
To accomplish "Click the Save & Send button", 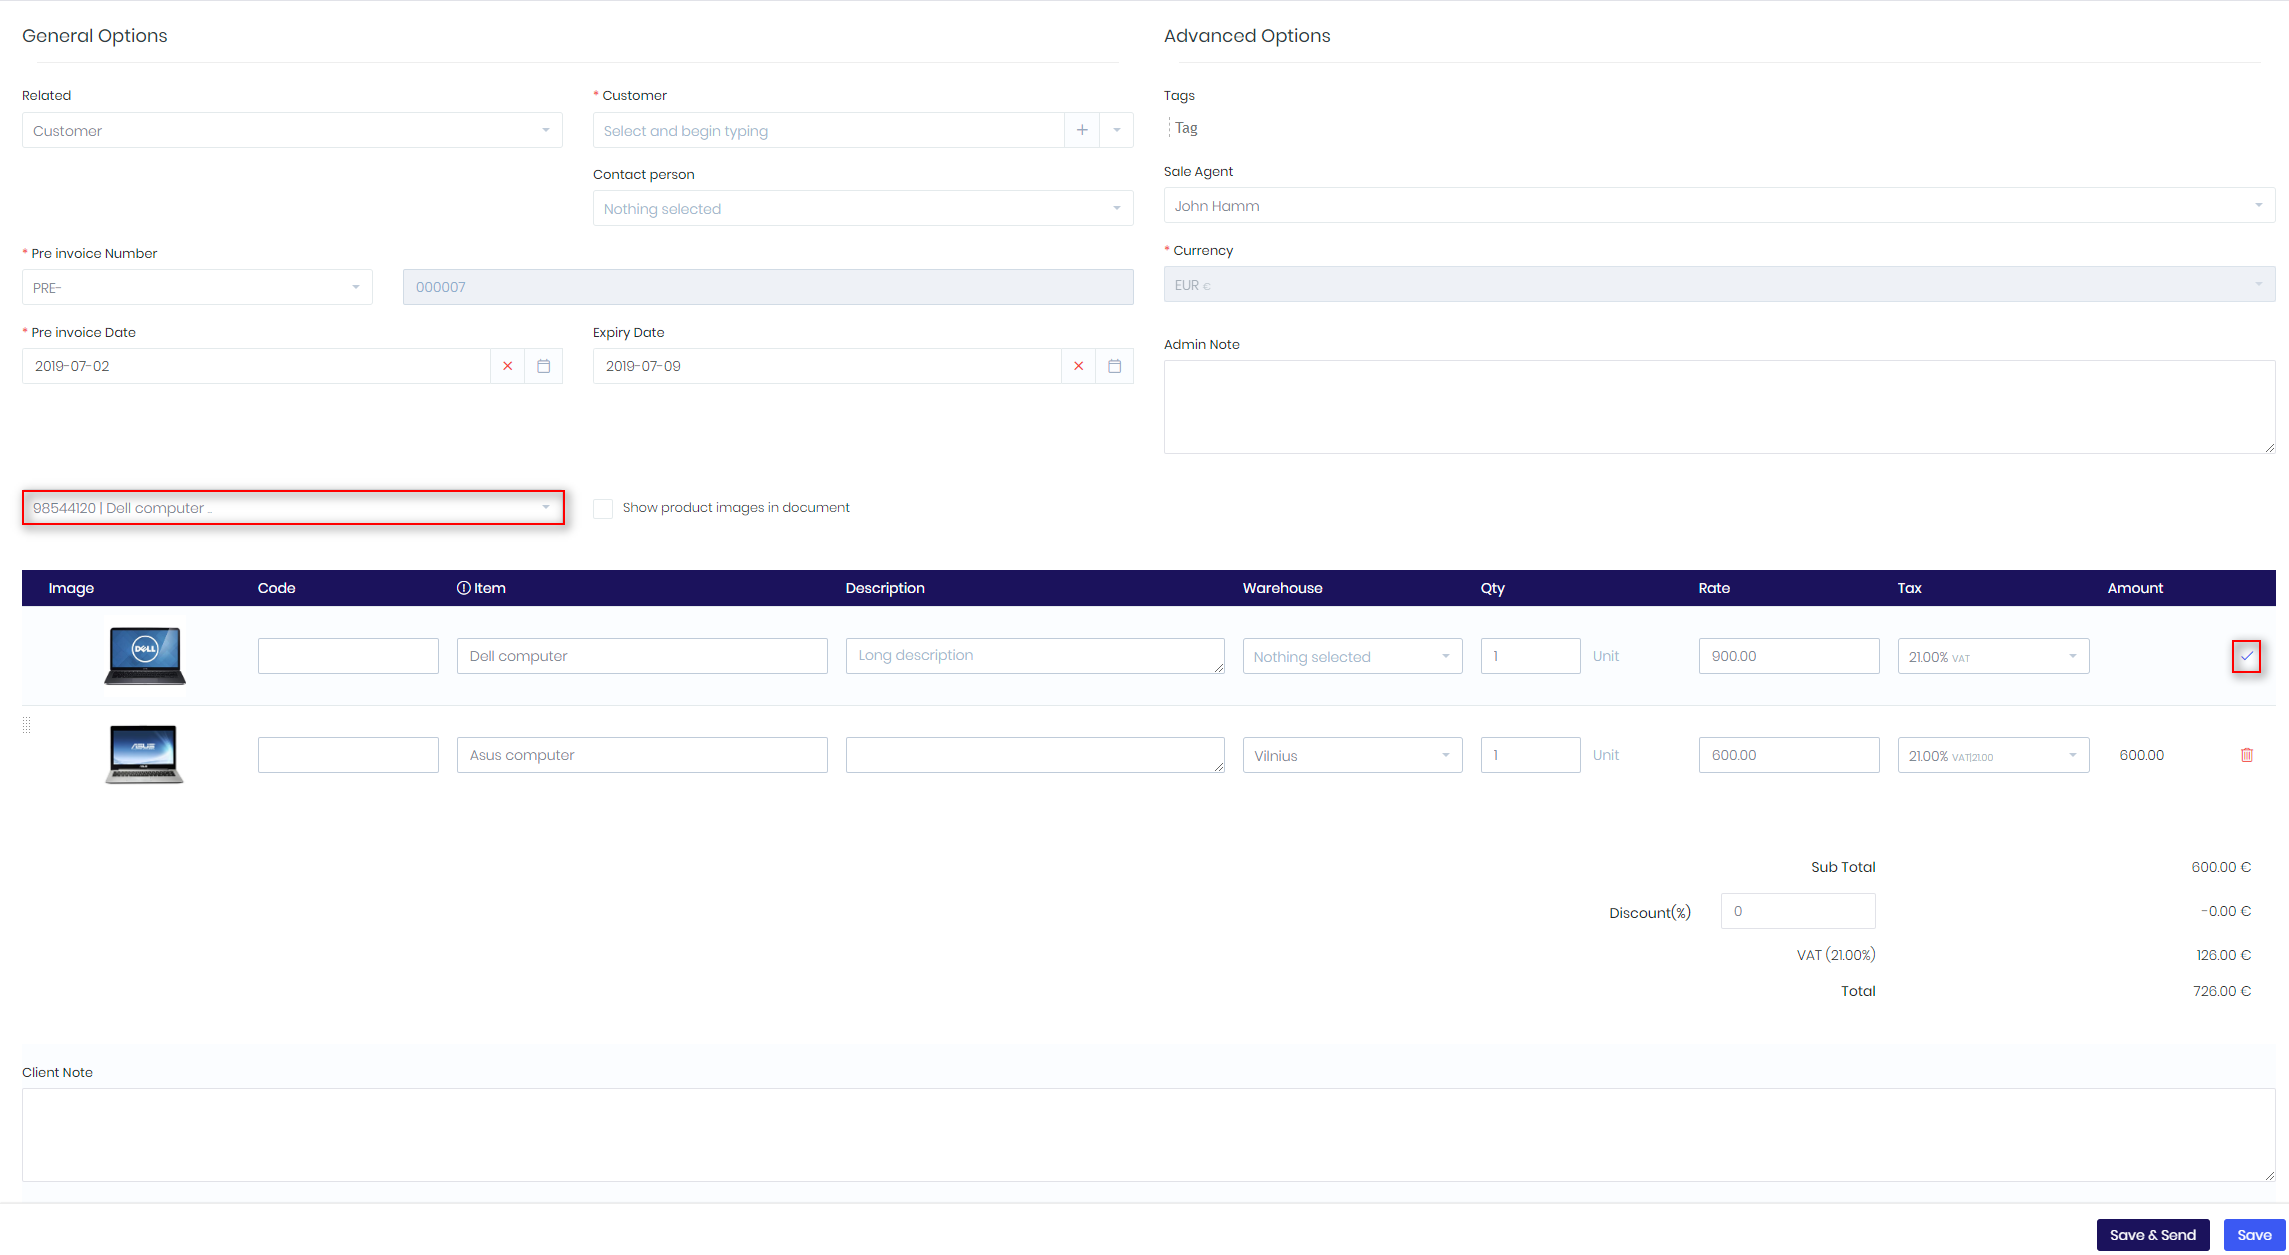I will click(2153, 1234).
